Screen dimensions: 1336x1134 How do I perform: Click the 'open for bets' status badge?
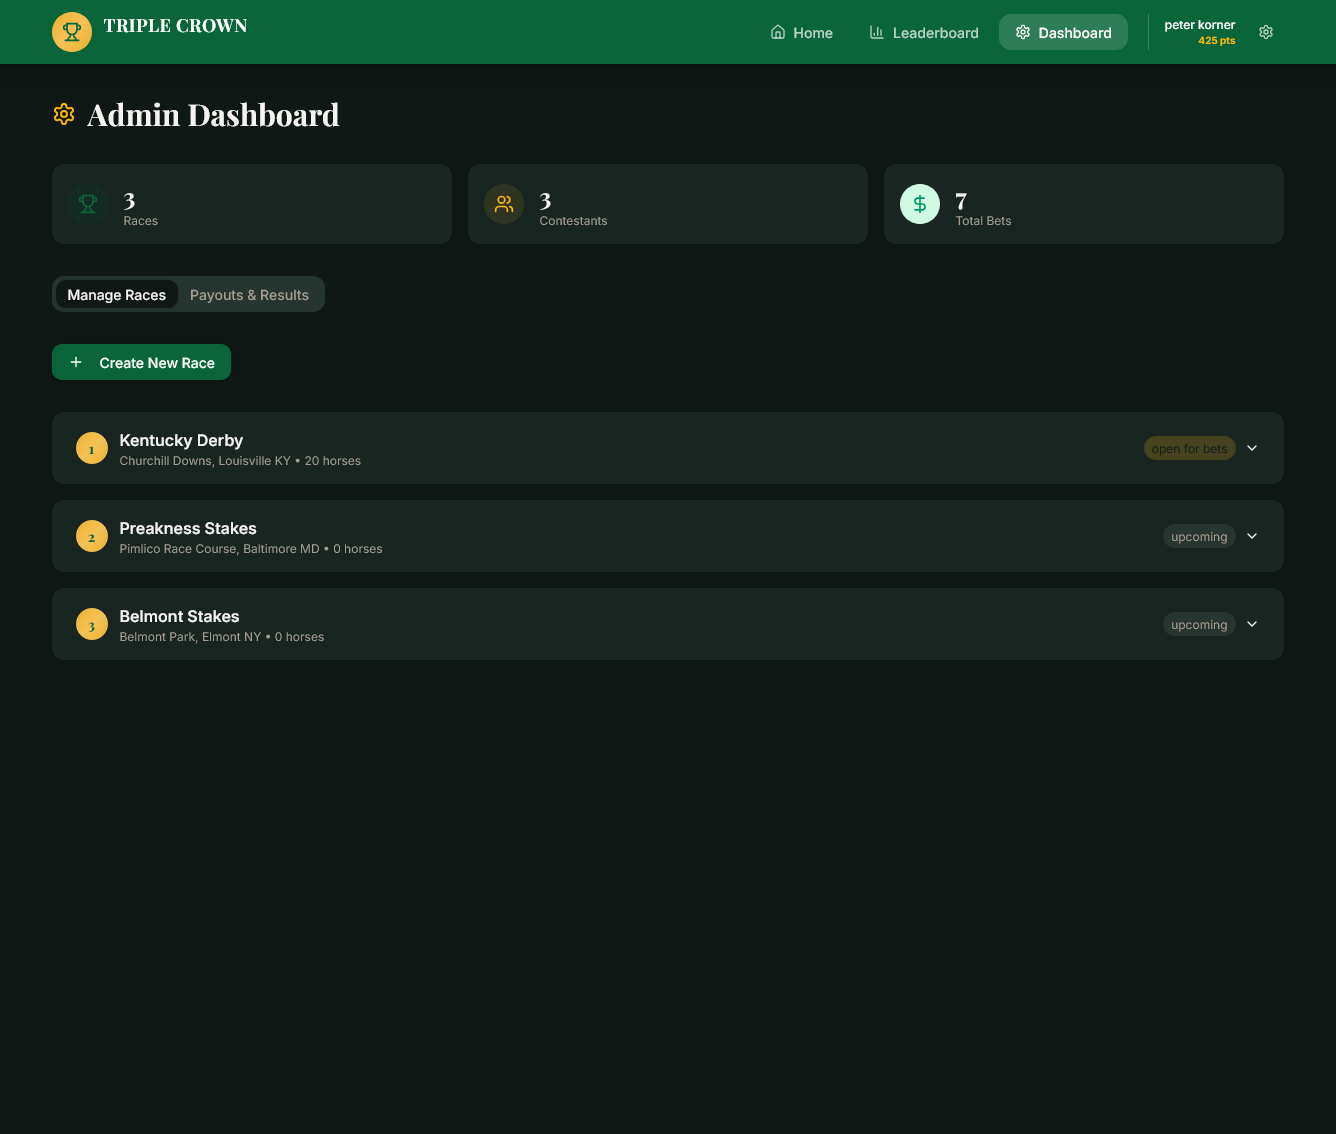[x=1189, y=449]
